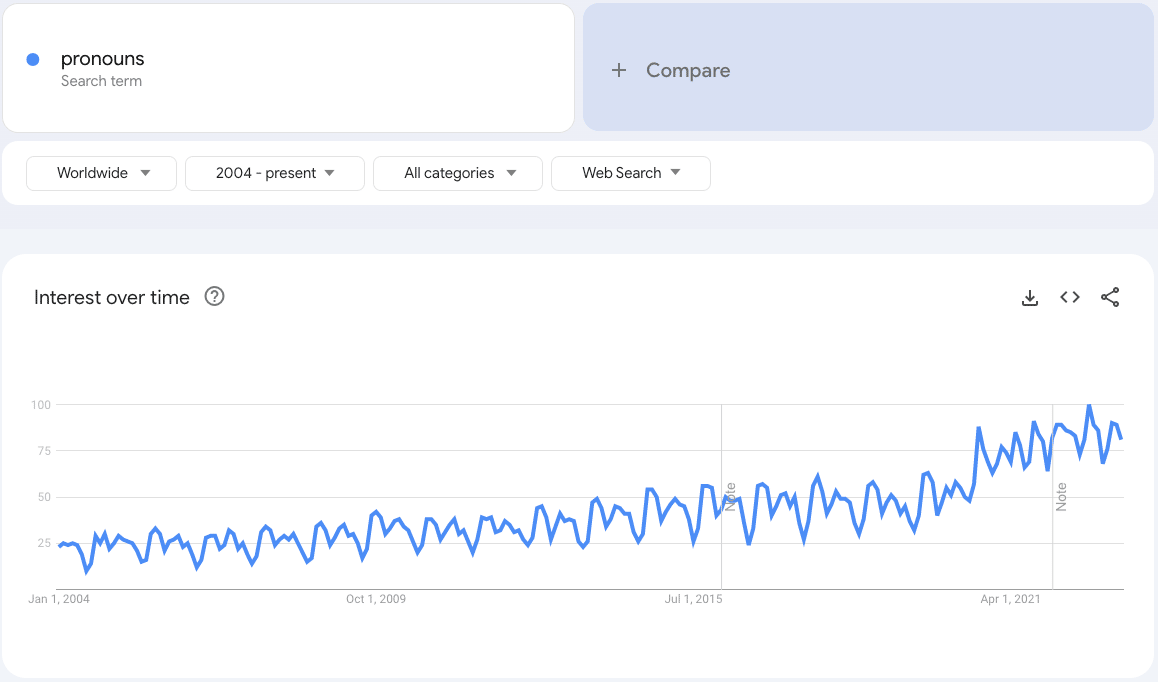Click the chart peak at 100

click(x=1089, y=405)
